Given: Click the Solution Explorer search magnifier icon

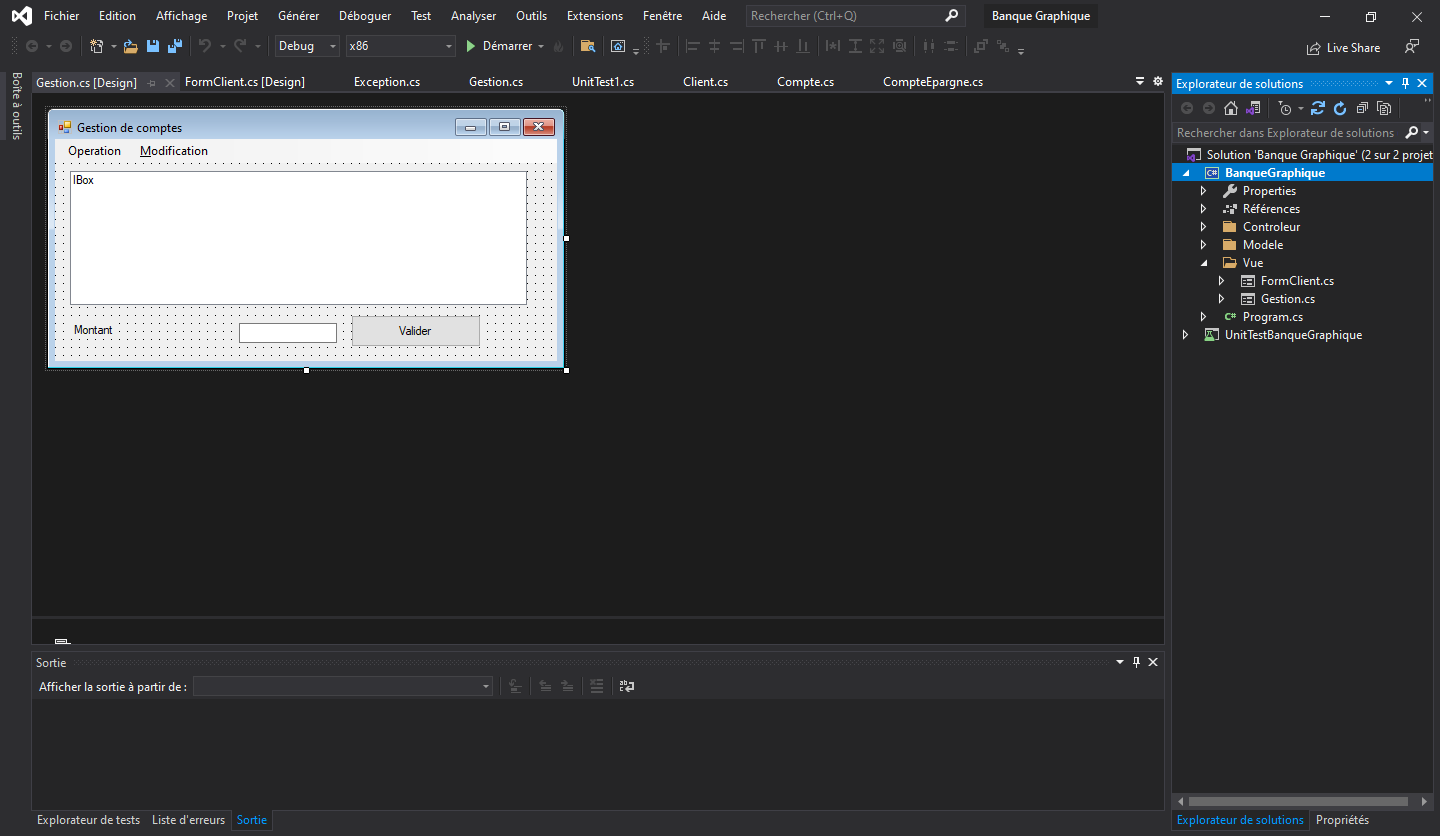Looking at the screenshot, I should [x=1412, y=132].
